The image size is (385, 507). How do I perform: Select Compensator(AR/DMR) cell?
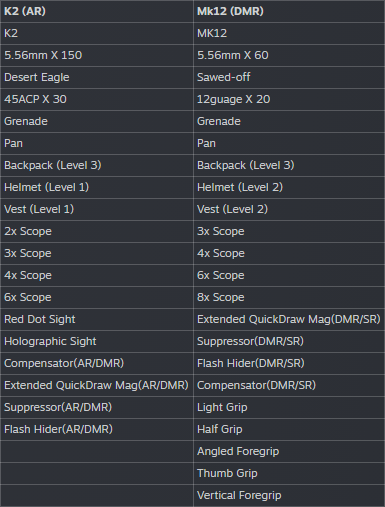(x=97, y=363)
